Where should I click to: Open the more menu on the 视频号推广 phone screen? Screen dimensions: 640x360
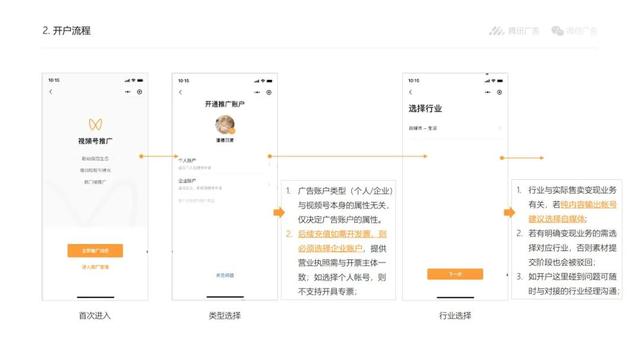tap(128, 92)
